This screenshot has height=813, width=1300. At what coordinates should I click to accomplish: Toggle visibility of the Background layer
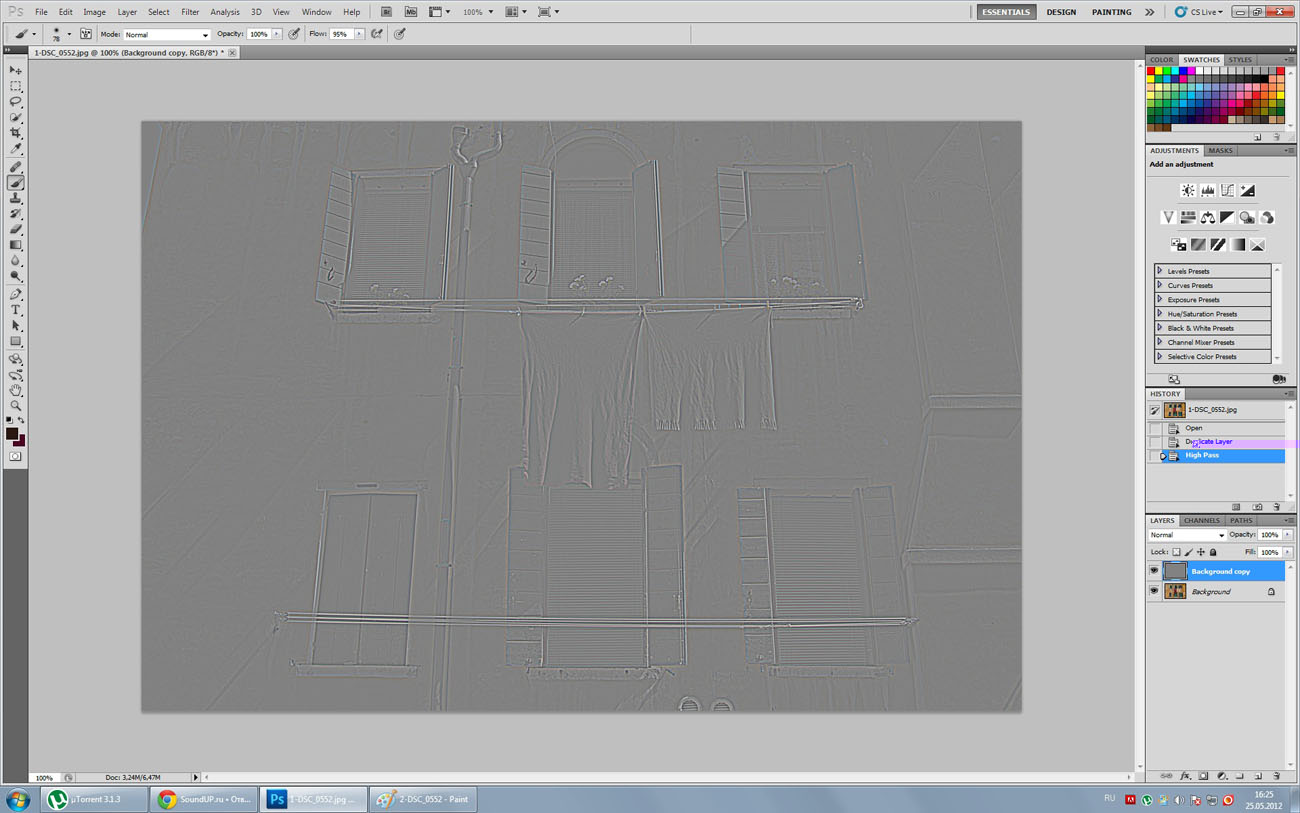(1154, 592)
